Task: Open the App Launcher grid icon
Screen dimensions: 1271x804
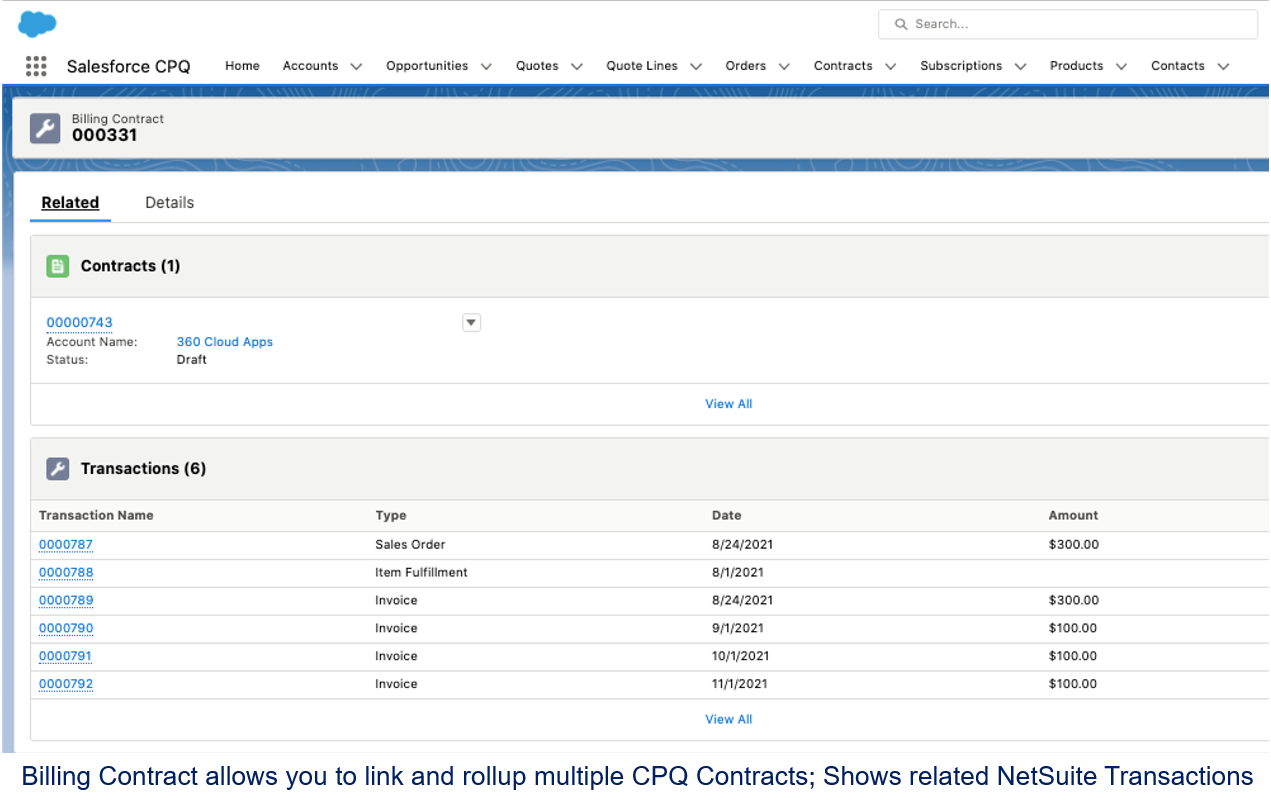Action: point(36,66)
